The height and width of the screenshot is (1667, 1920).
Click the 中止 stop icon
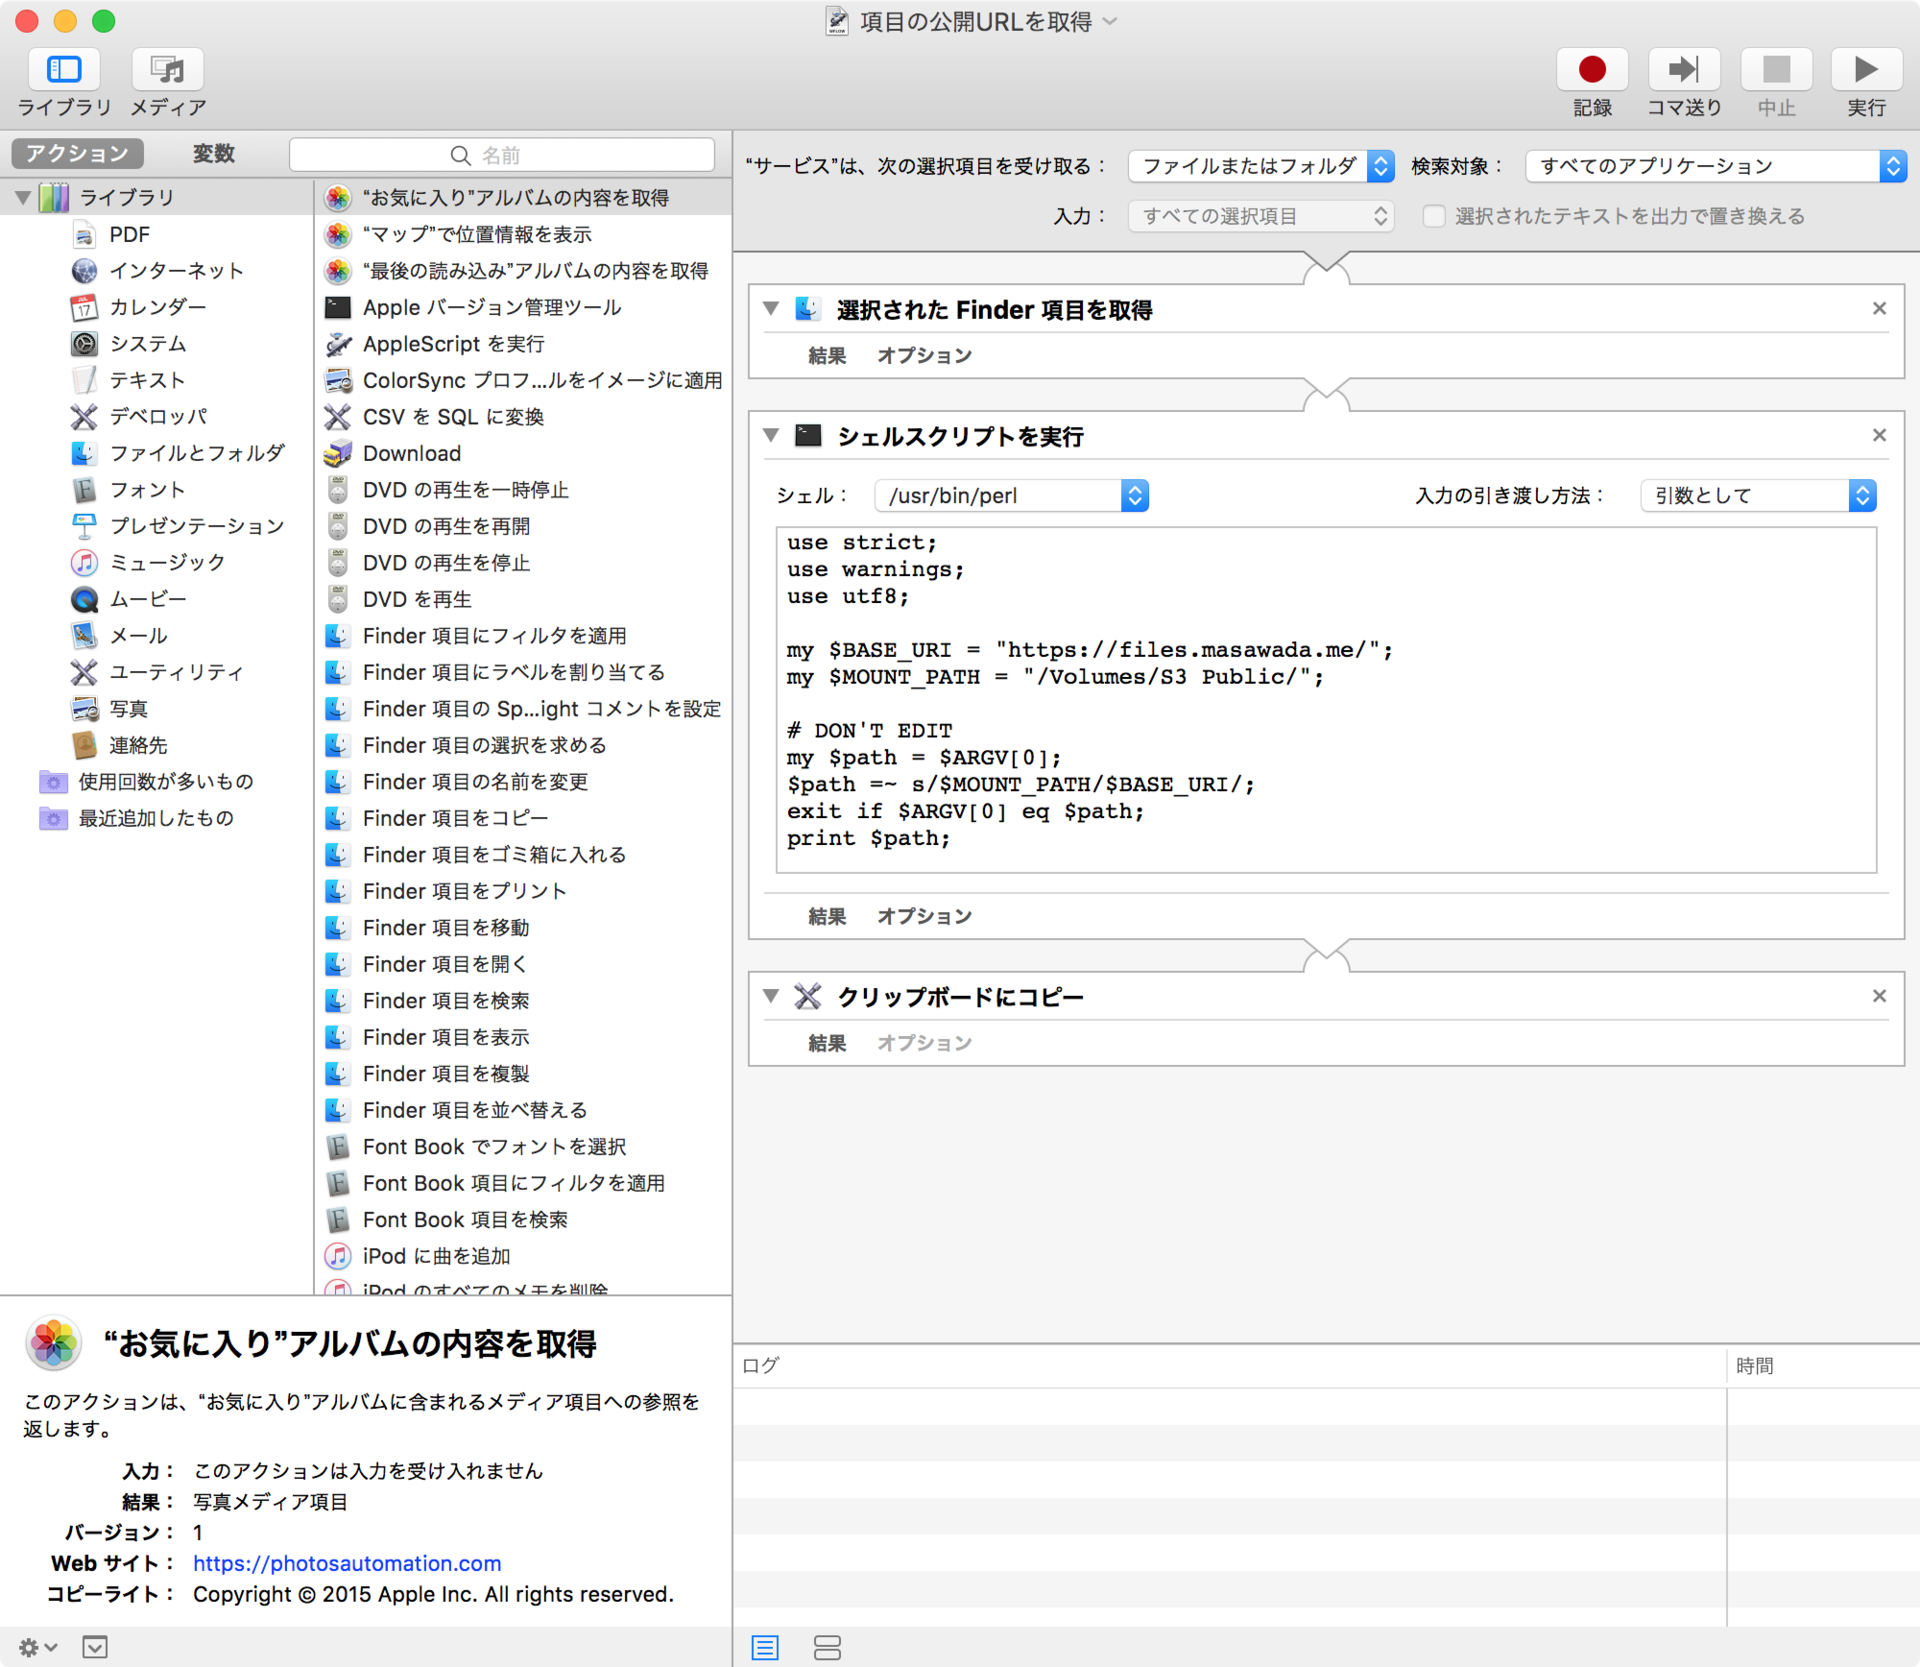1776,68
